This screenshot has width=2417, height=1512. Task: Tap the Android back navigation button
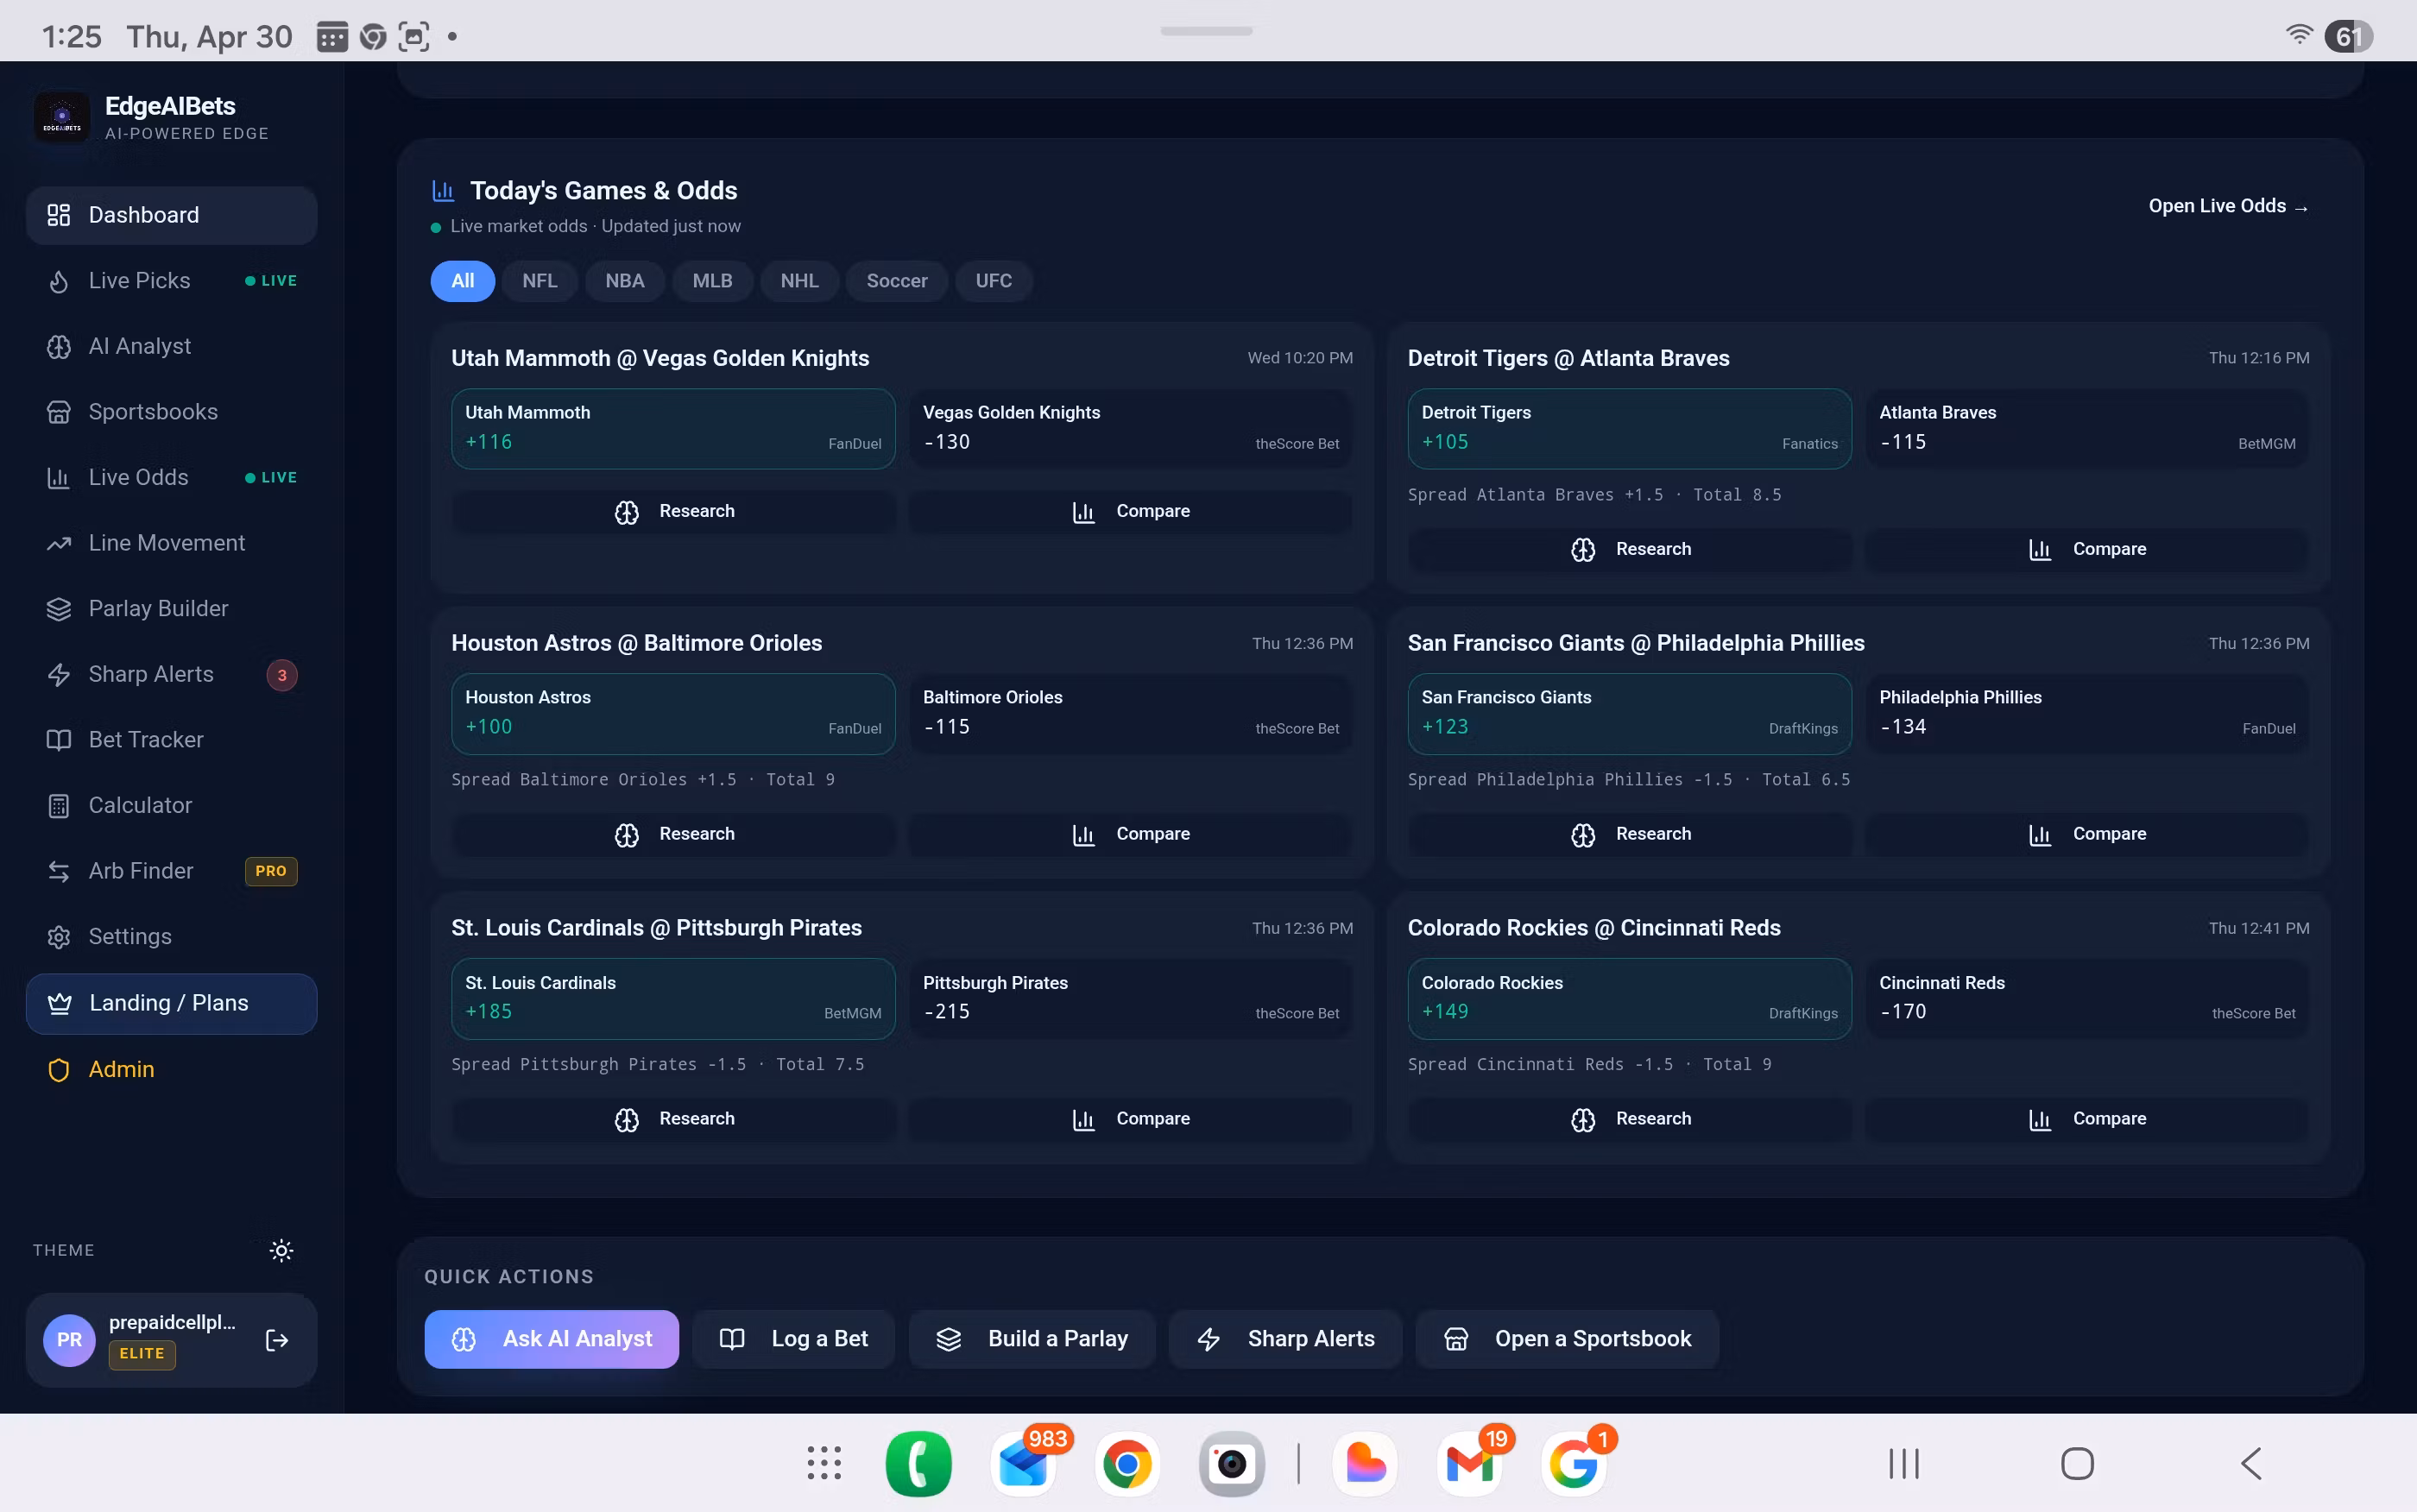point(2251,1464)
